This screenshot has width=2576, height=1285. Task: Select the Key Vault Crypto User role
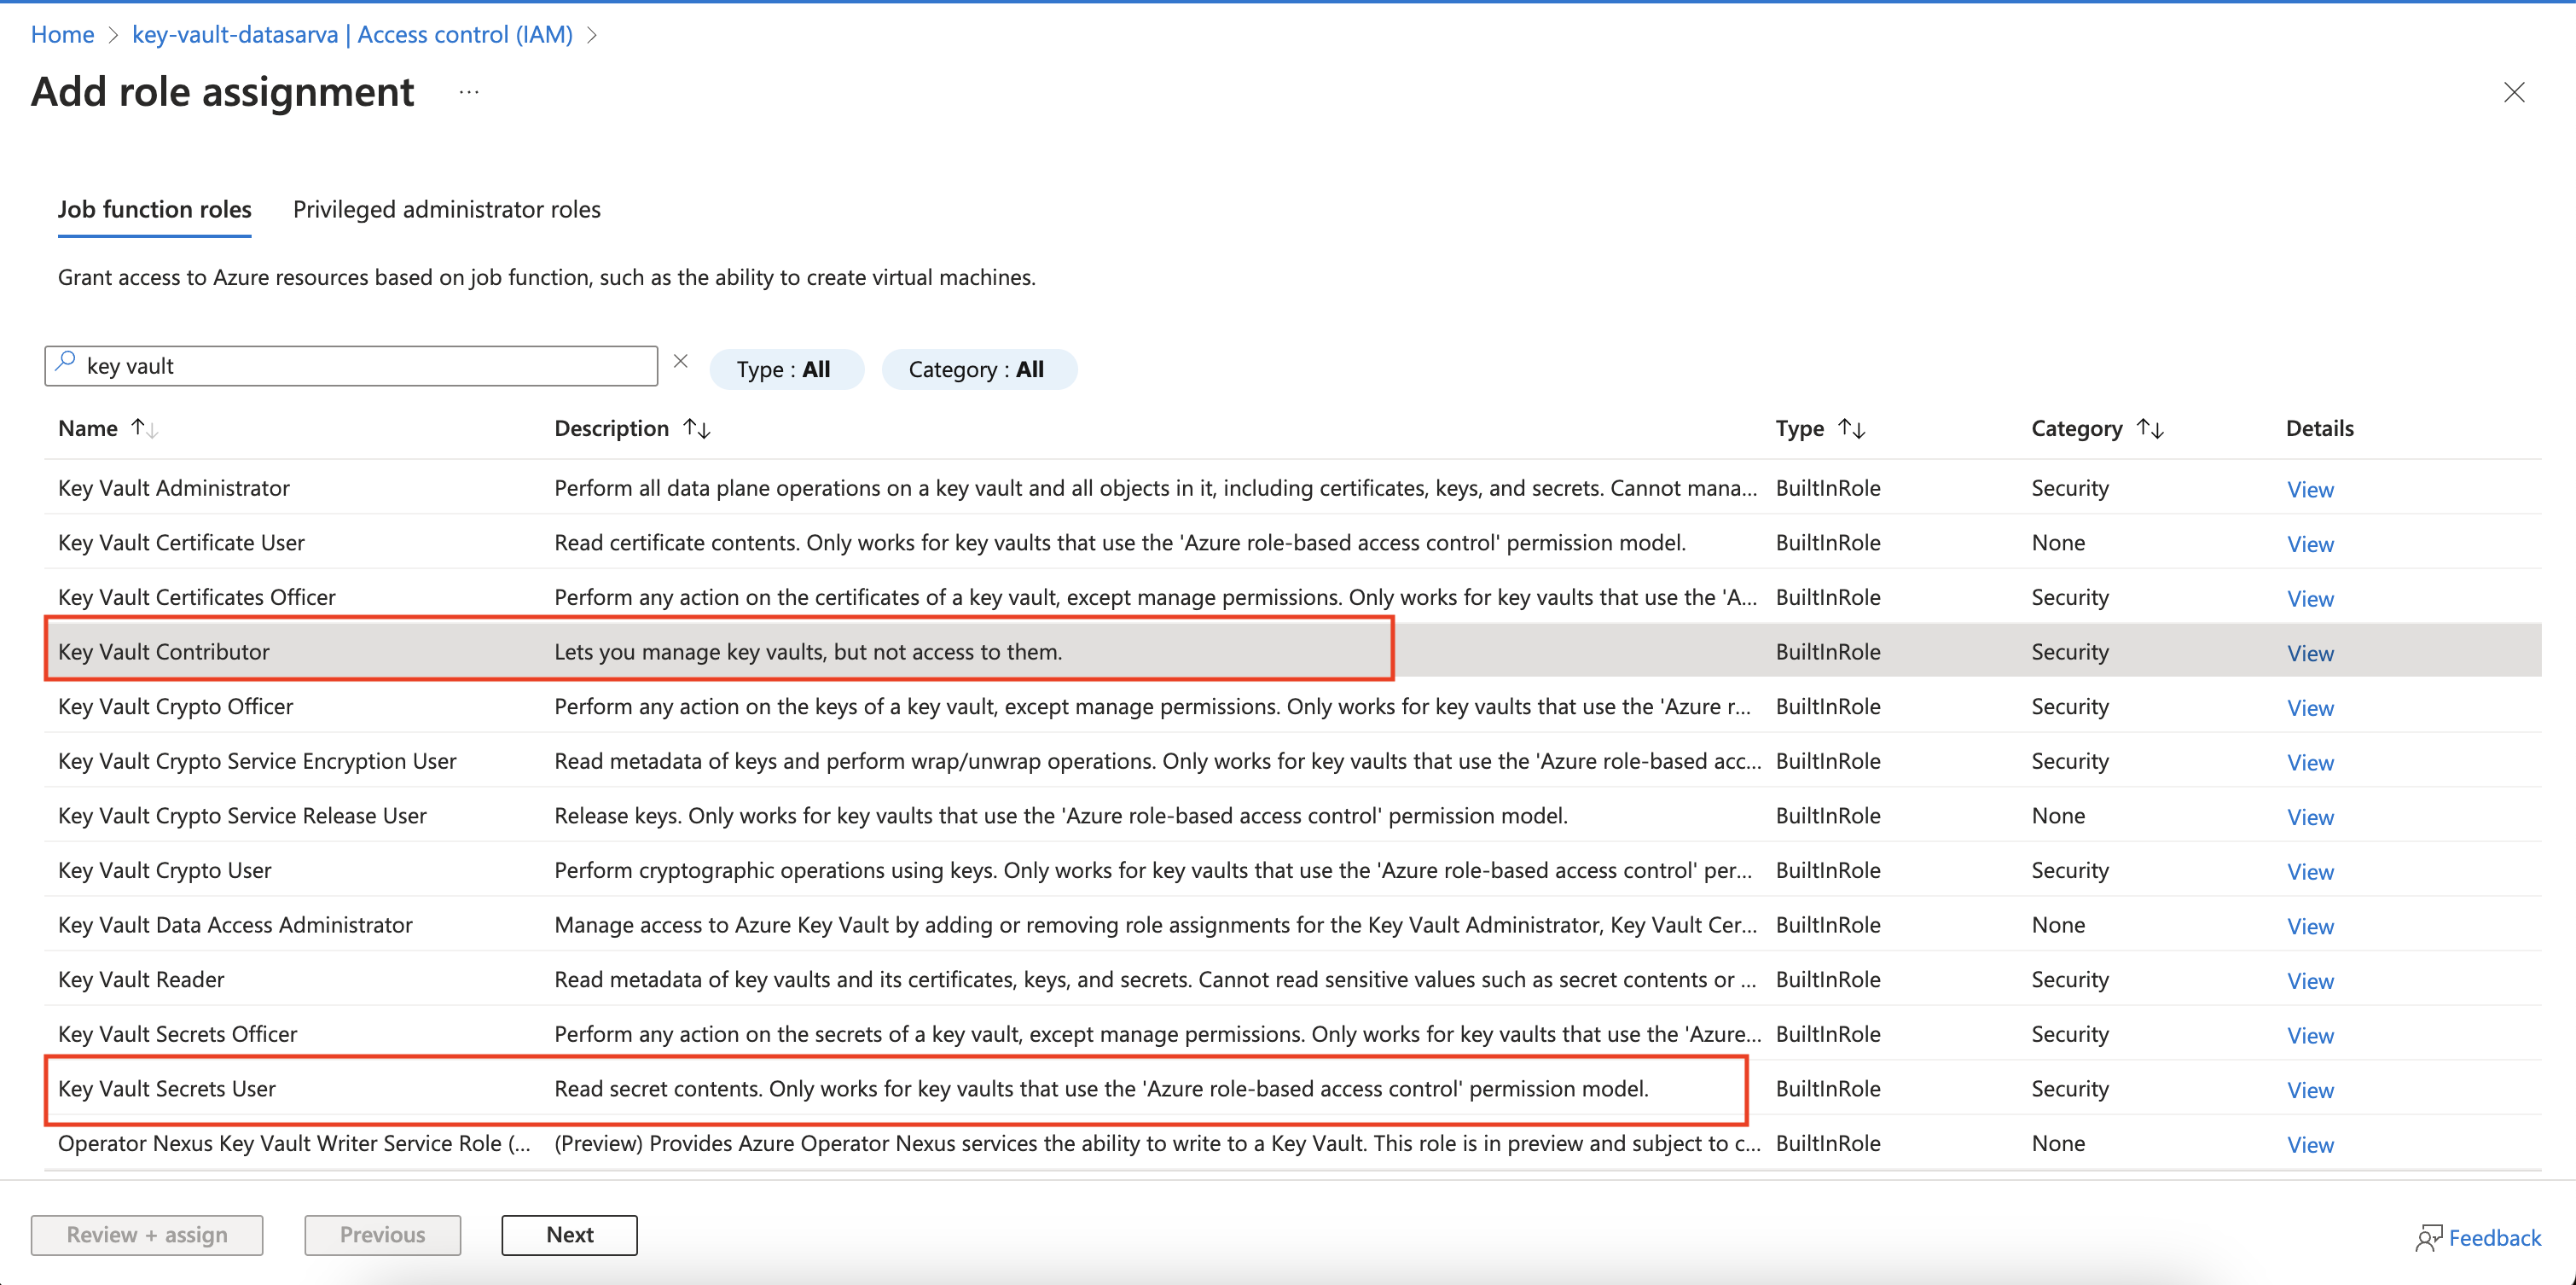pos(1292,869)
